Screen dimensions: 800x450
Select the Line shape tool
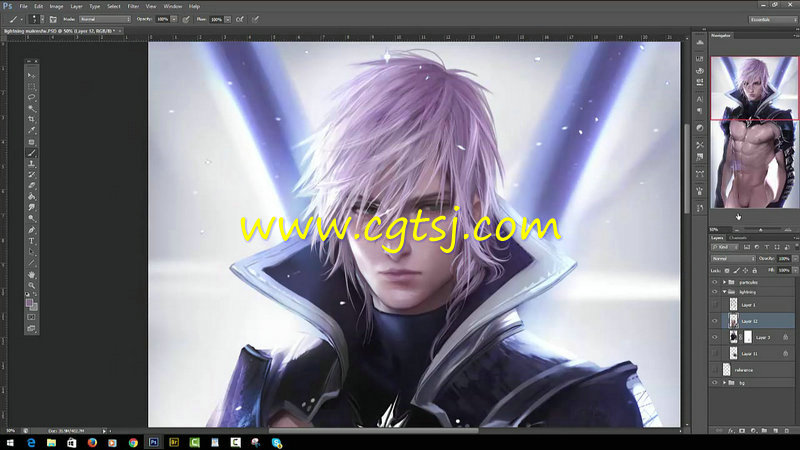click(32, 263)
